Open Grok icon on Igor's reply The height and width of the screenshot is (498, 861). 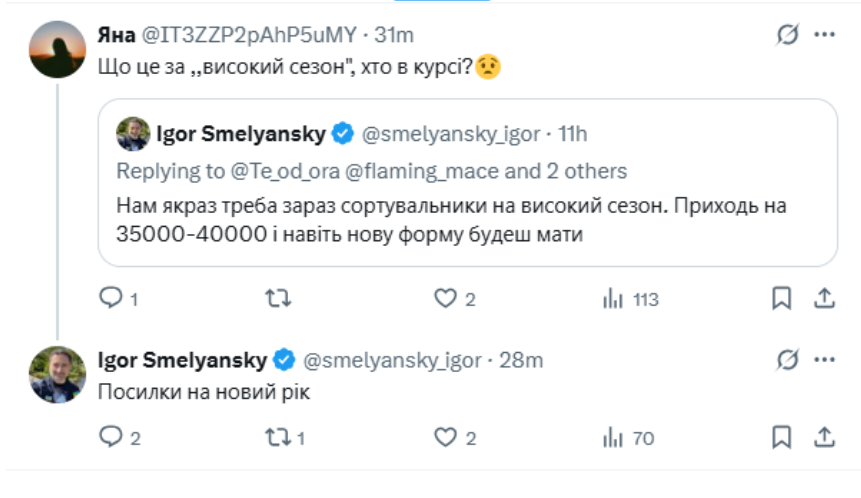point(788,359)
